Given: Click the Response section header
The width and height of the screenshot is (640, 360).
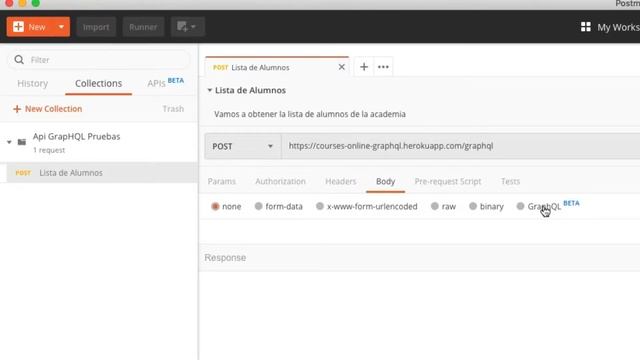Looking at the screenshot, I should tap(225, 258).
